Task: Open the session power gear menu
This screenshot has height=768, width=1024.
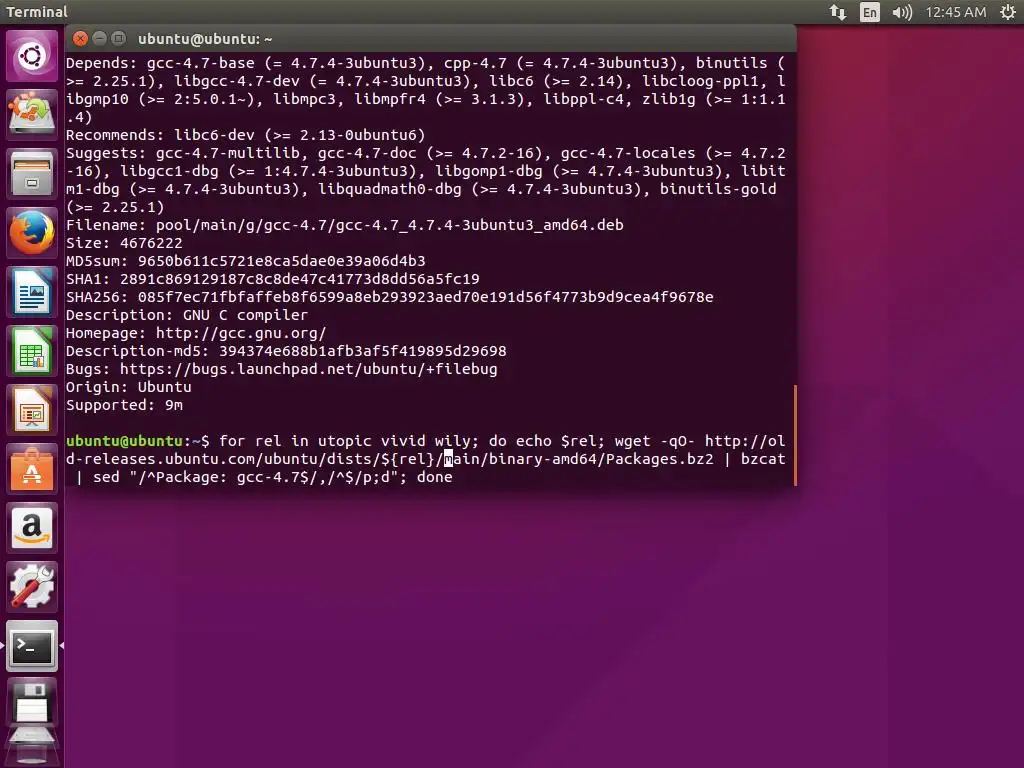Action: 1008,12
